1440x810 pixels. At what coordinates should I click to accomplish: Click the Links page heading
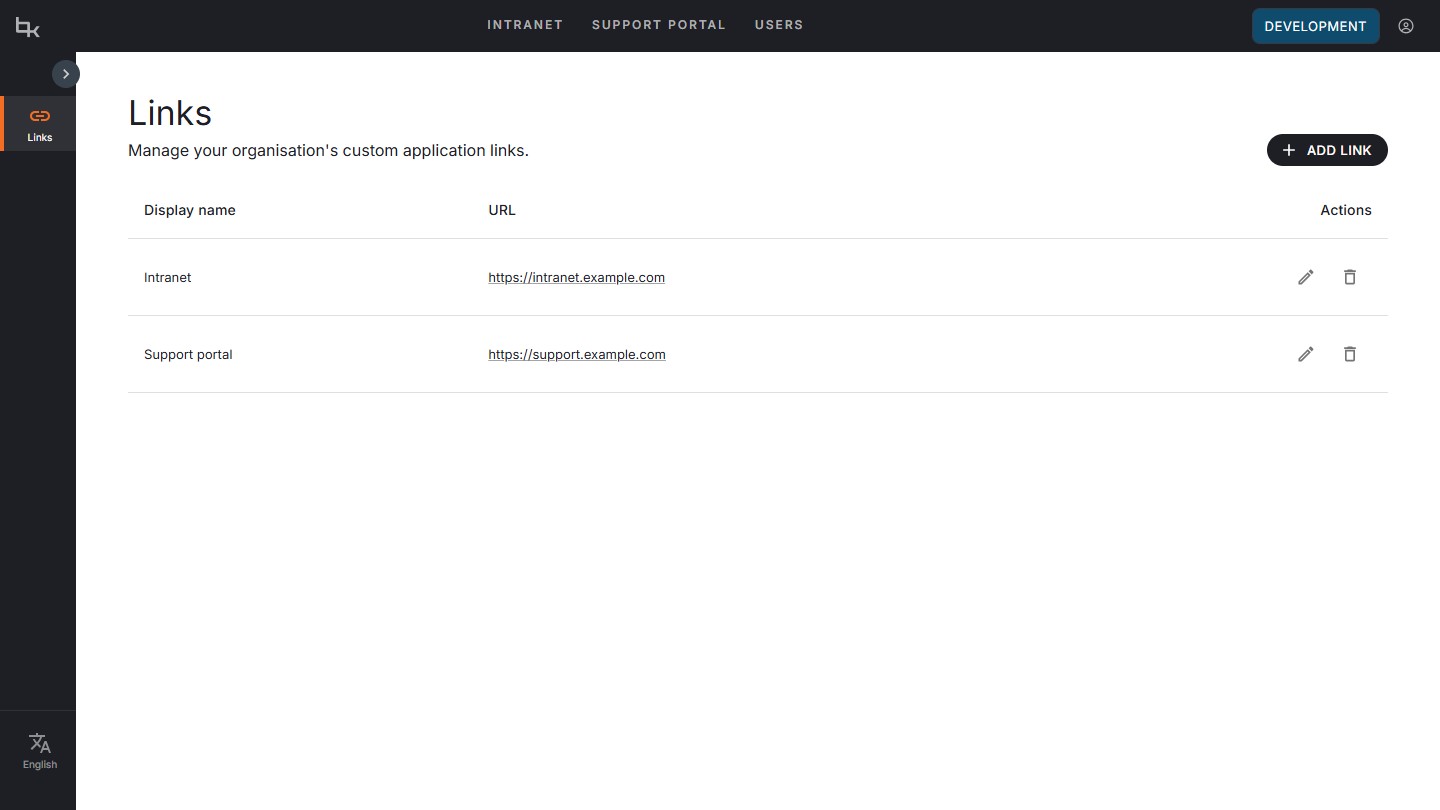point(170,113)
